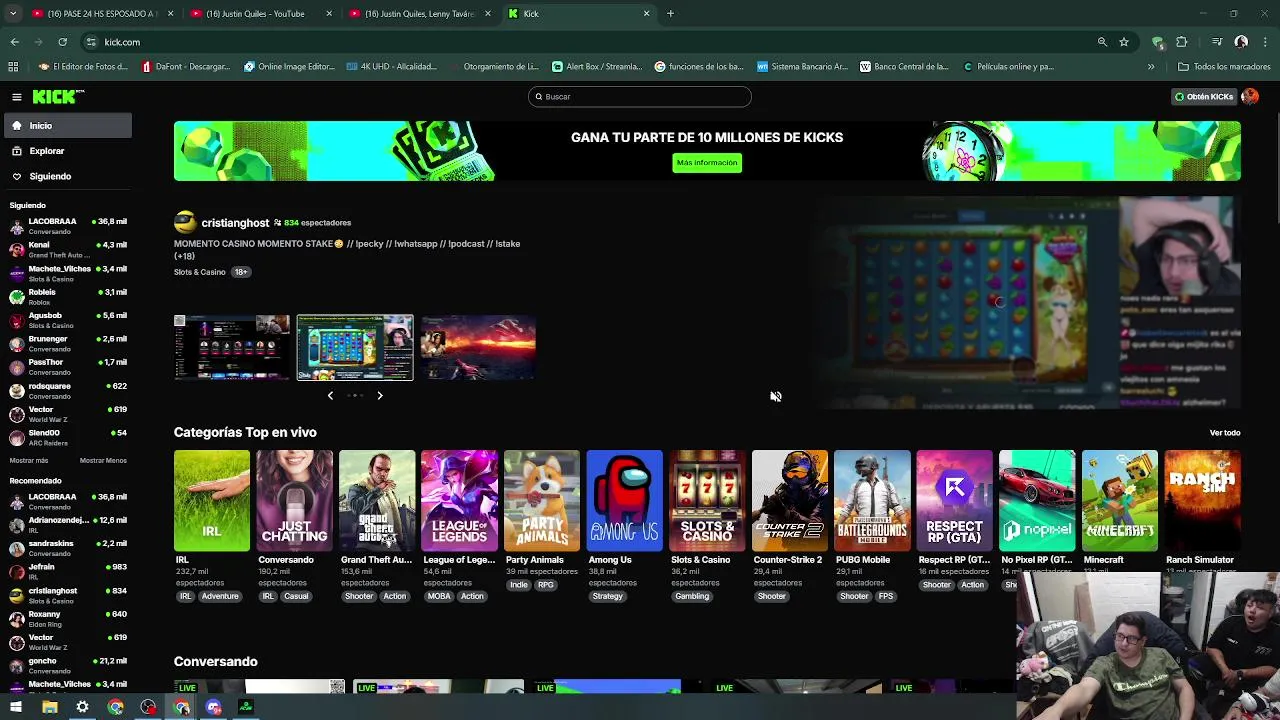Open Kenai channel in following list
1280x720 pixels.
(x=66, y=250)
